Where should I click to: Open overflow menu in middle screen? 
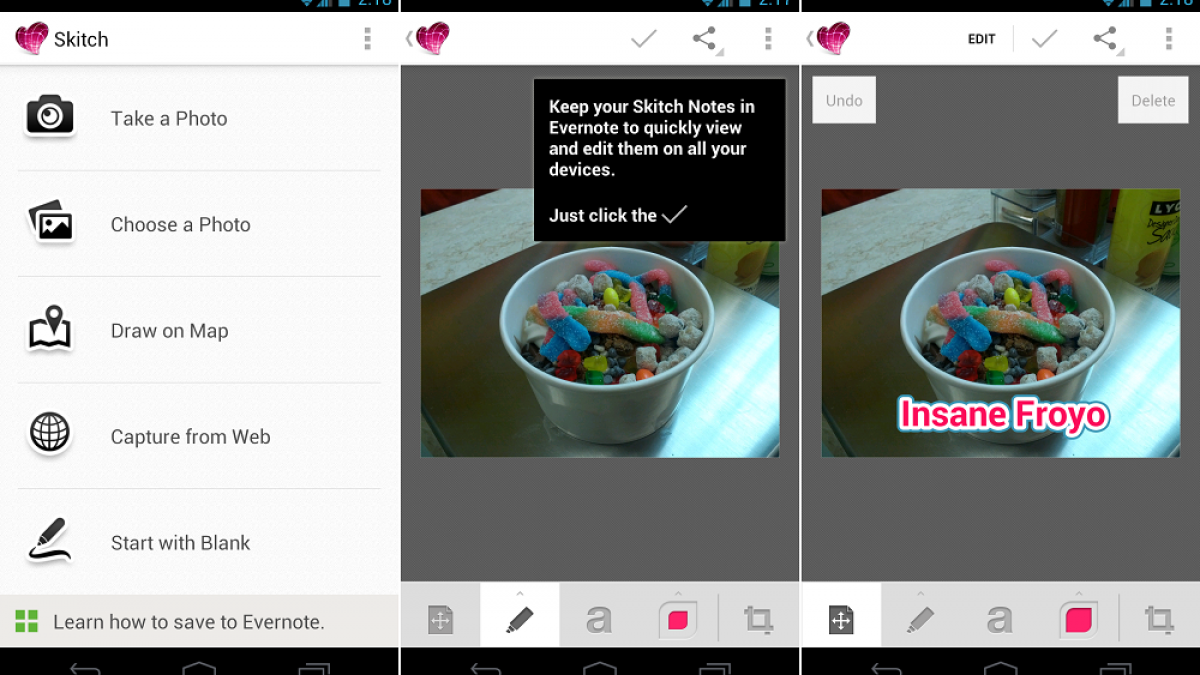coord(768,39)
